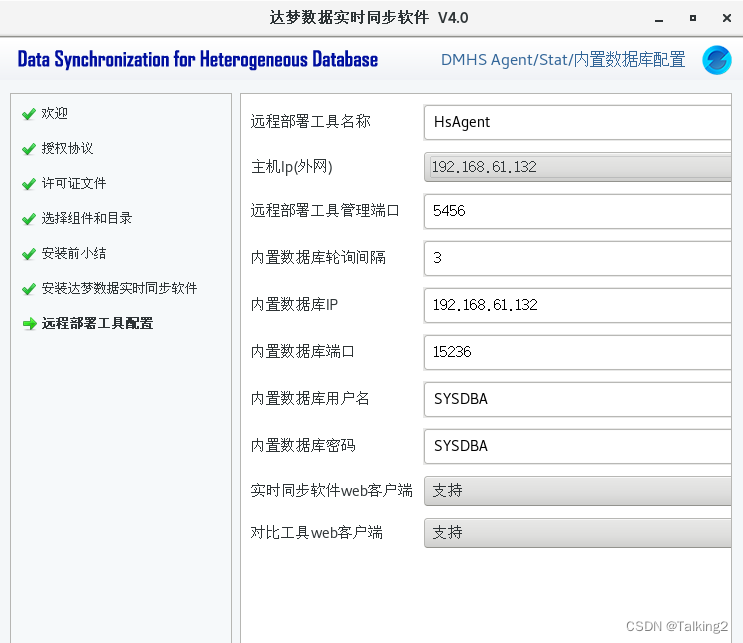Click the 内置数据库端口 label
The height and width of the screenshot is (643, 743).
[302, 351]
